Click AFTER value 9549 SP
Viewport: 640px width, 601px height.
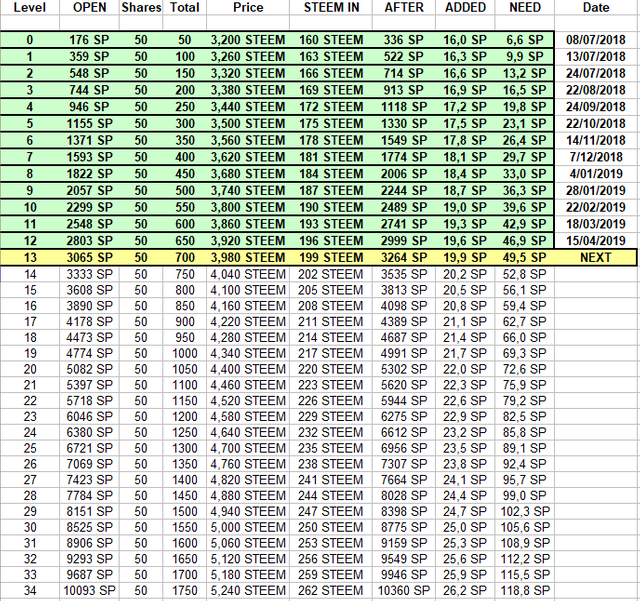point(404,559)
